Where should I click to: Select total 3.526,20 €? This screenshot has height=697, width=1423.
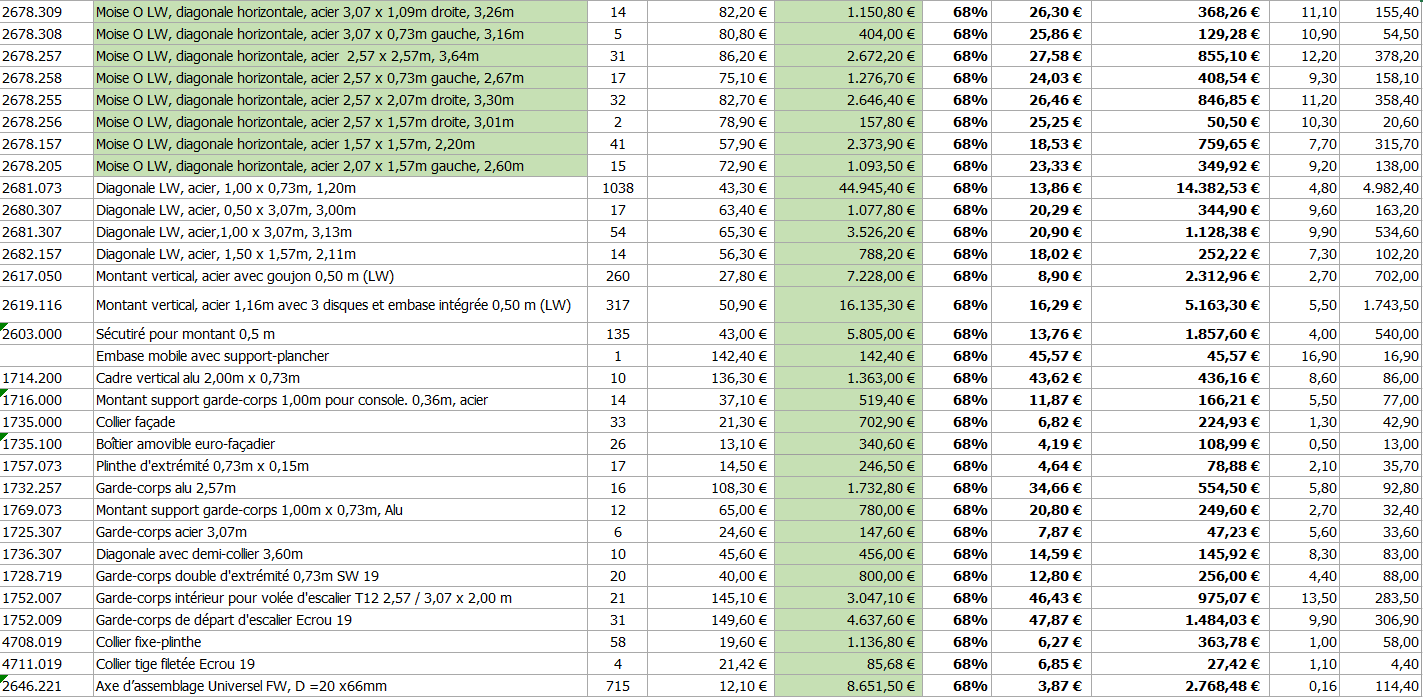click(848, 232)
